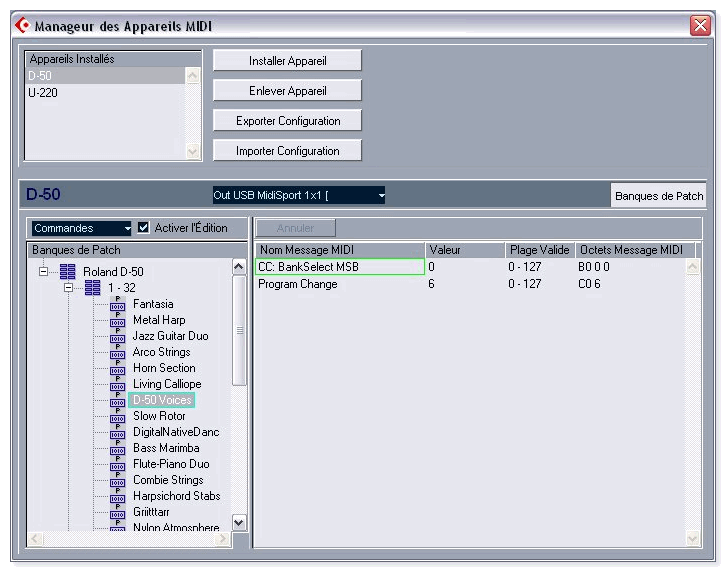Click Installer Appareil button
726x572 pixels.
click(x=287, y=61)
